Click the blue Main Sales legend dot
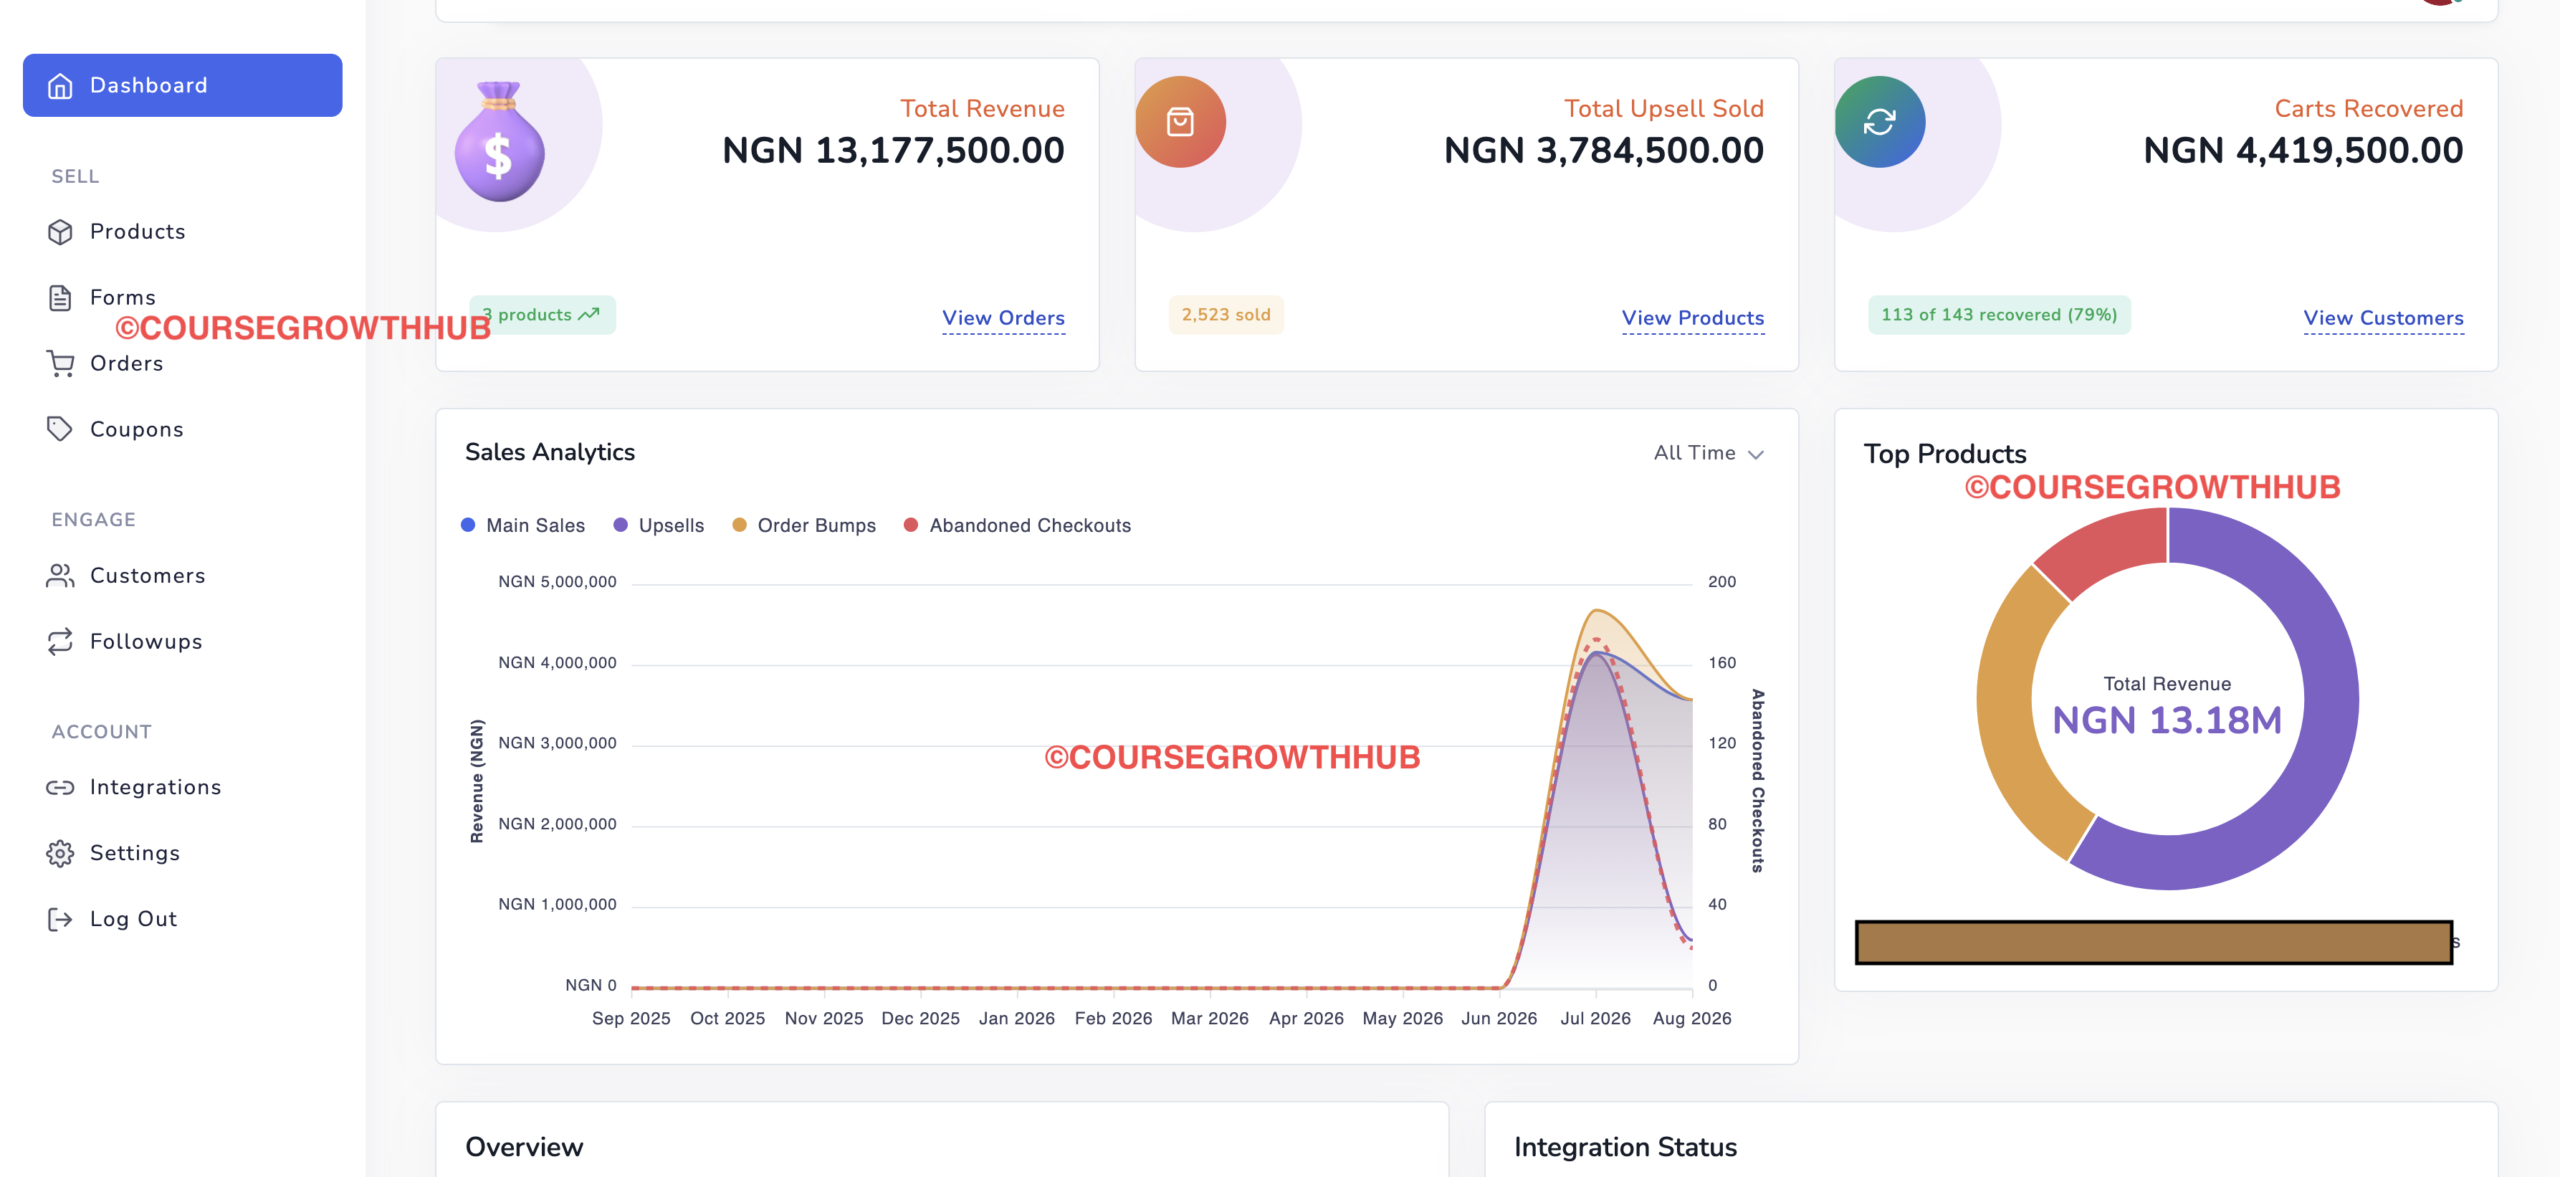Viewport: 2560px width, 1177px height. click(468, 525)
